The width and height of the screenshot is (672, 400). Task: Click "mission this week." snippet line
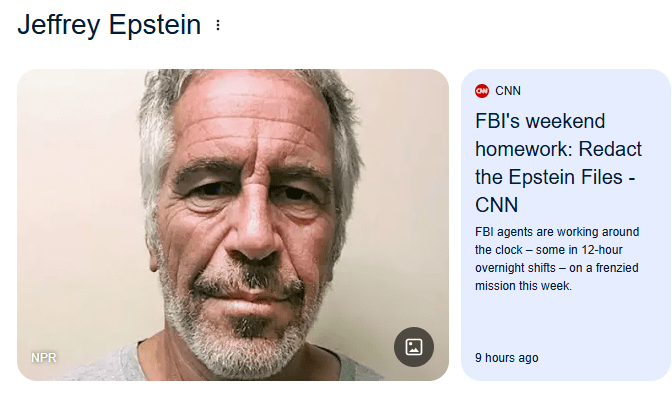[x=523, y=285]
